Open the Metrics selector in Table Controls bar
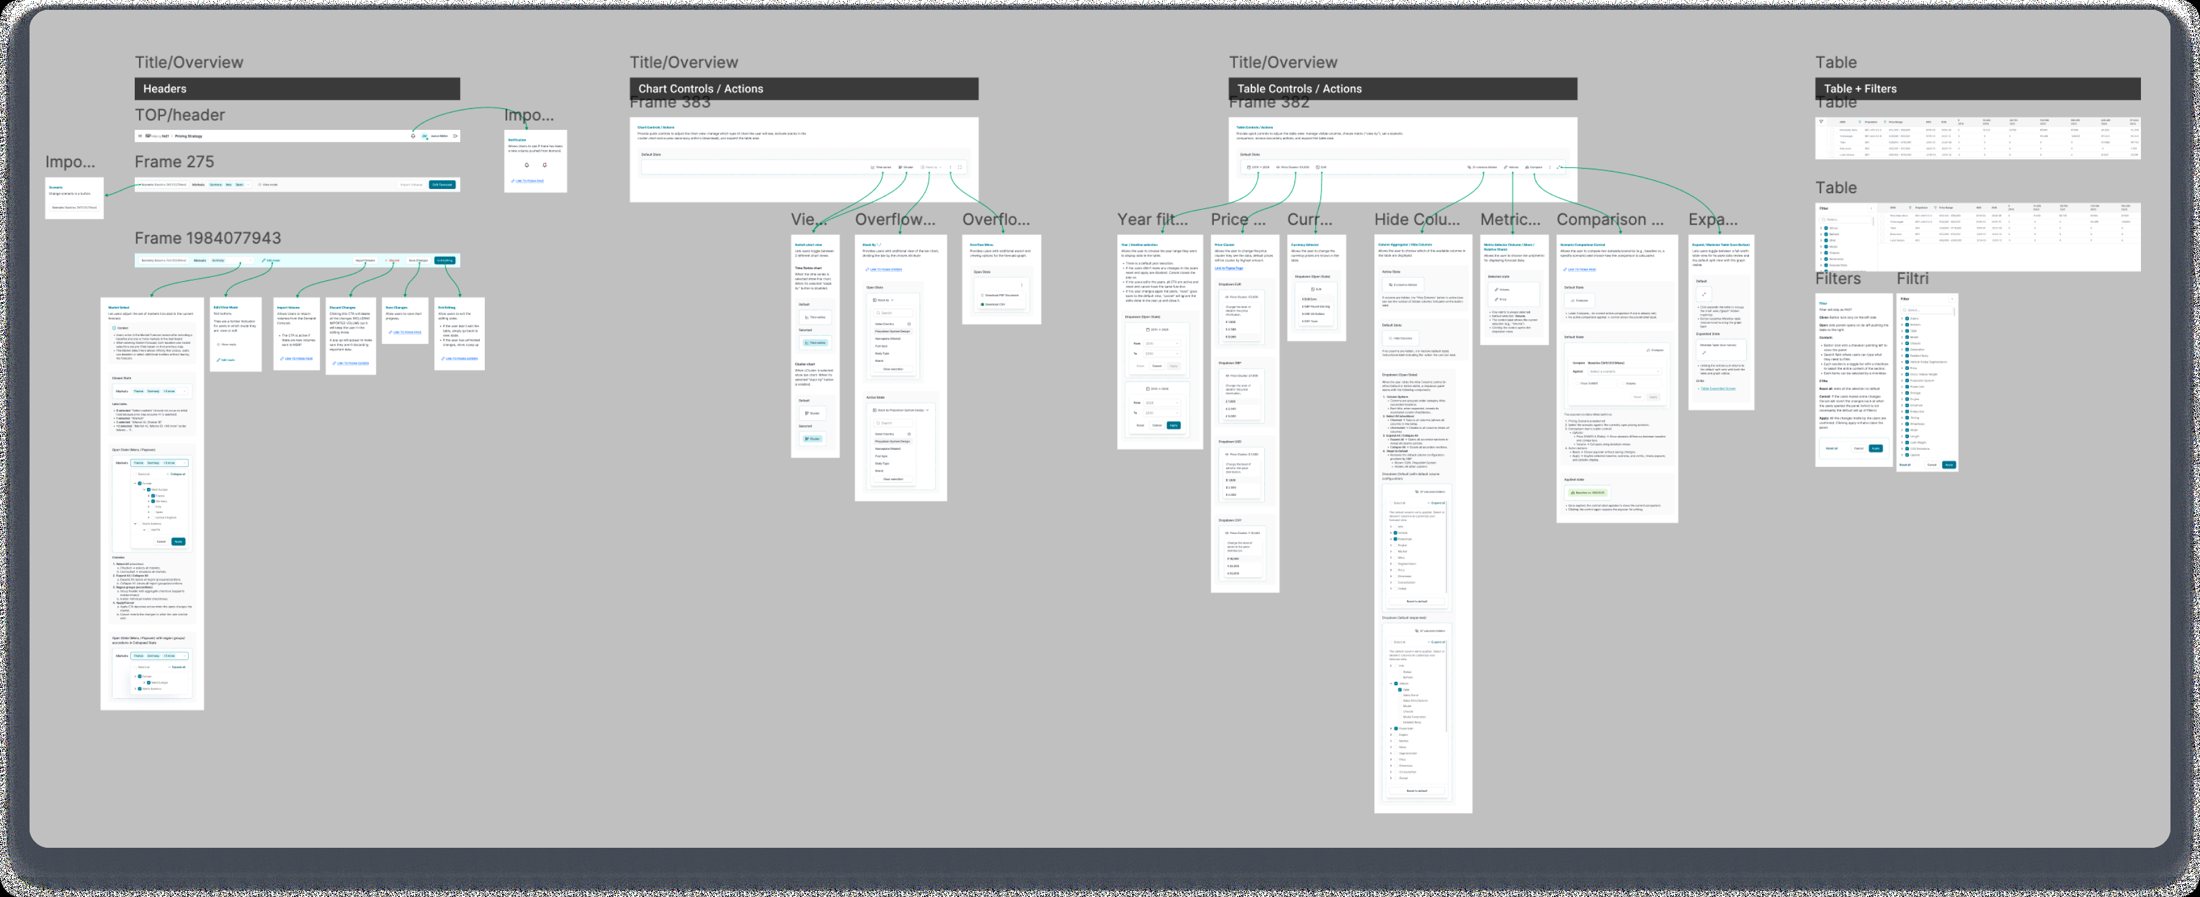 click(x=1512, y=167)
